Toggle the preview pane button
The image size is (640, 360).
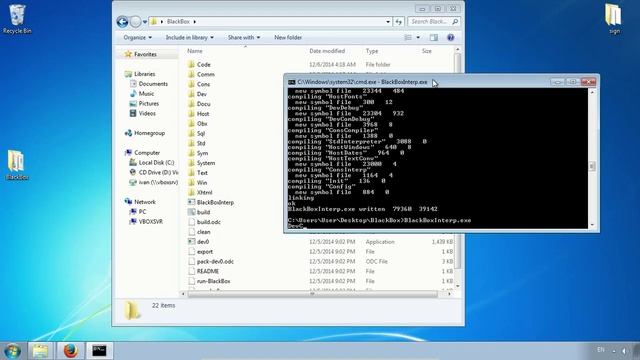tap(434, 38)
